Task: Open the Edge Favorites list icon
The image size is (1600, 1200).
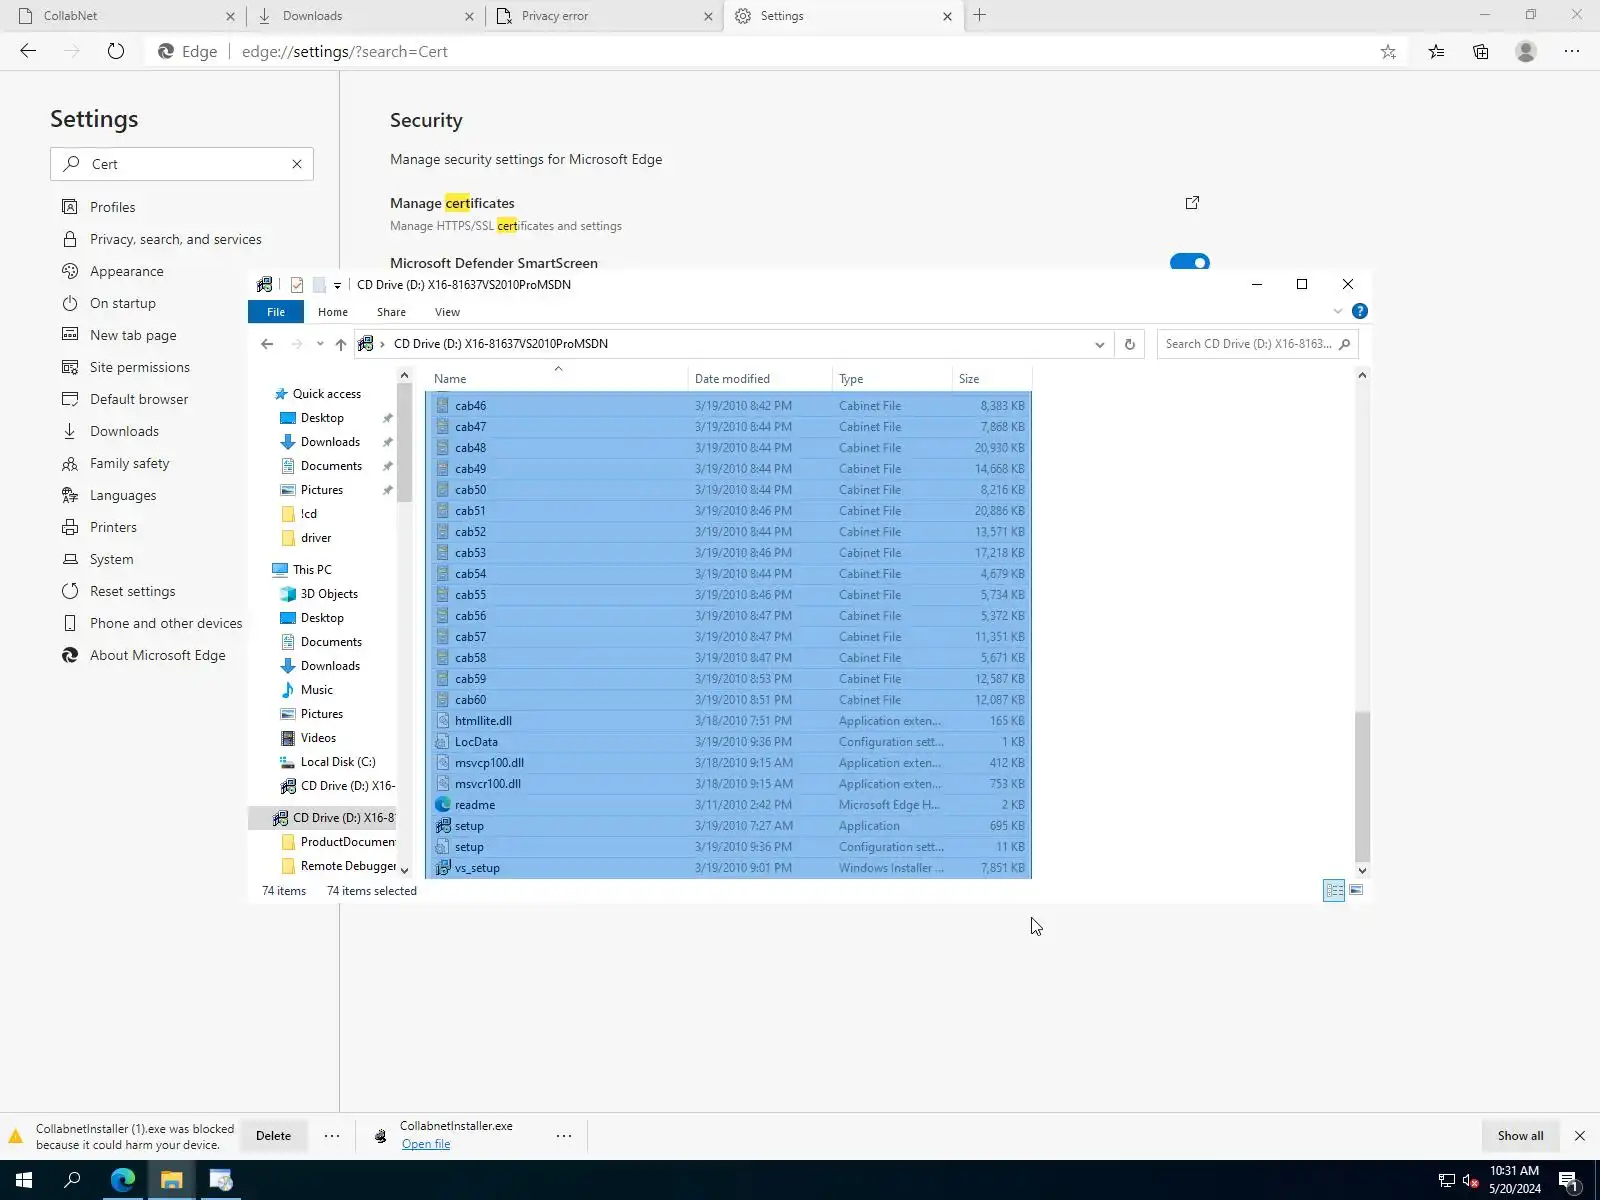Action: pyautogui.click(x=1436, y=52)
